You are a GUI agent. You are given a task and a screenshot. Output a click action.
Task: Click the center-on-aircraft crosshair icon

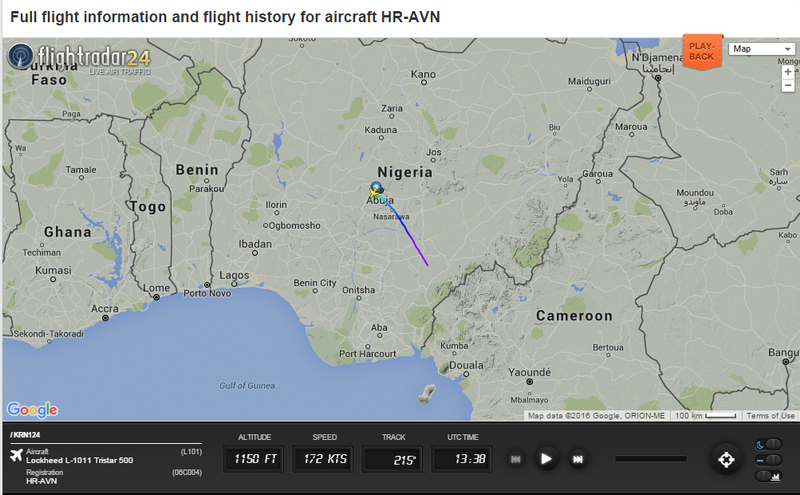727,459
